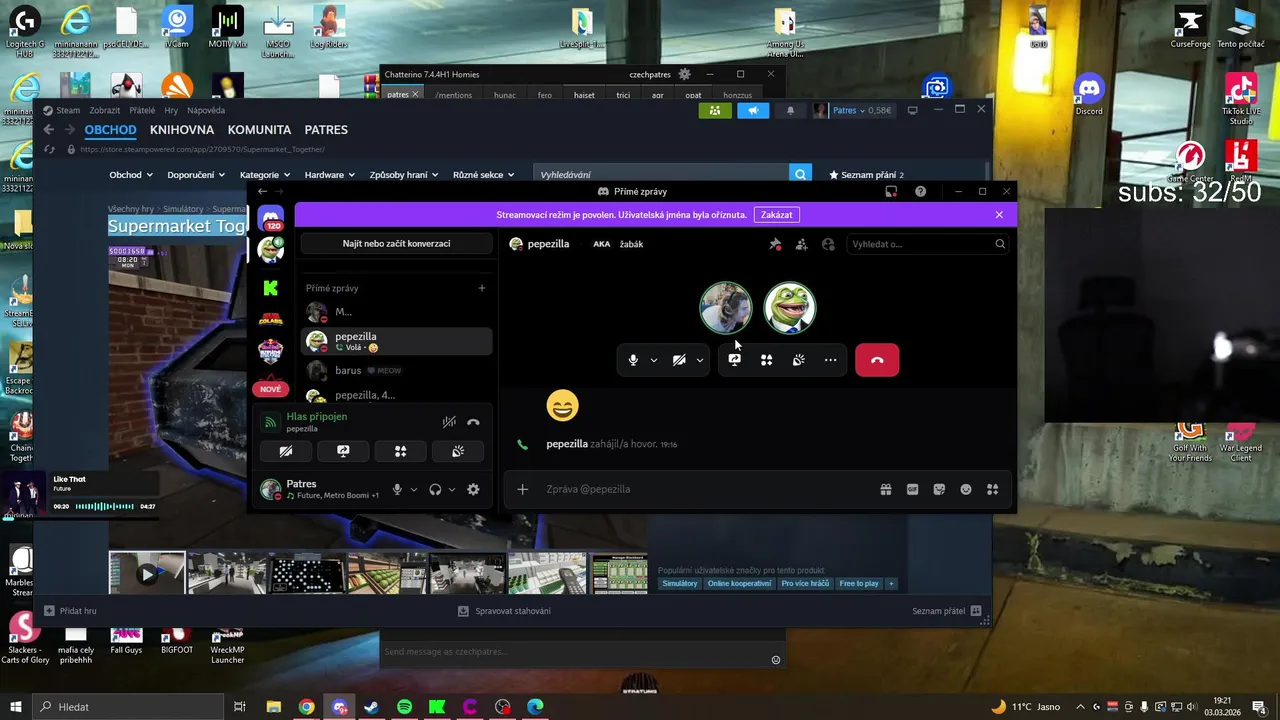The height and width of the screenshot is (720, 1280).
Task: Click Přidat hru in Steam footer
Action: pos(70,610)
